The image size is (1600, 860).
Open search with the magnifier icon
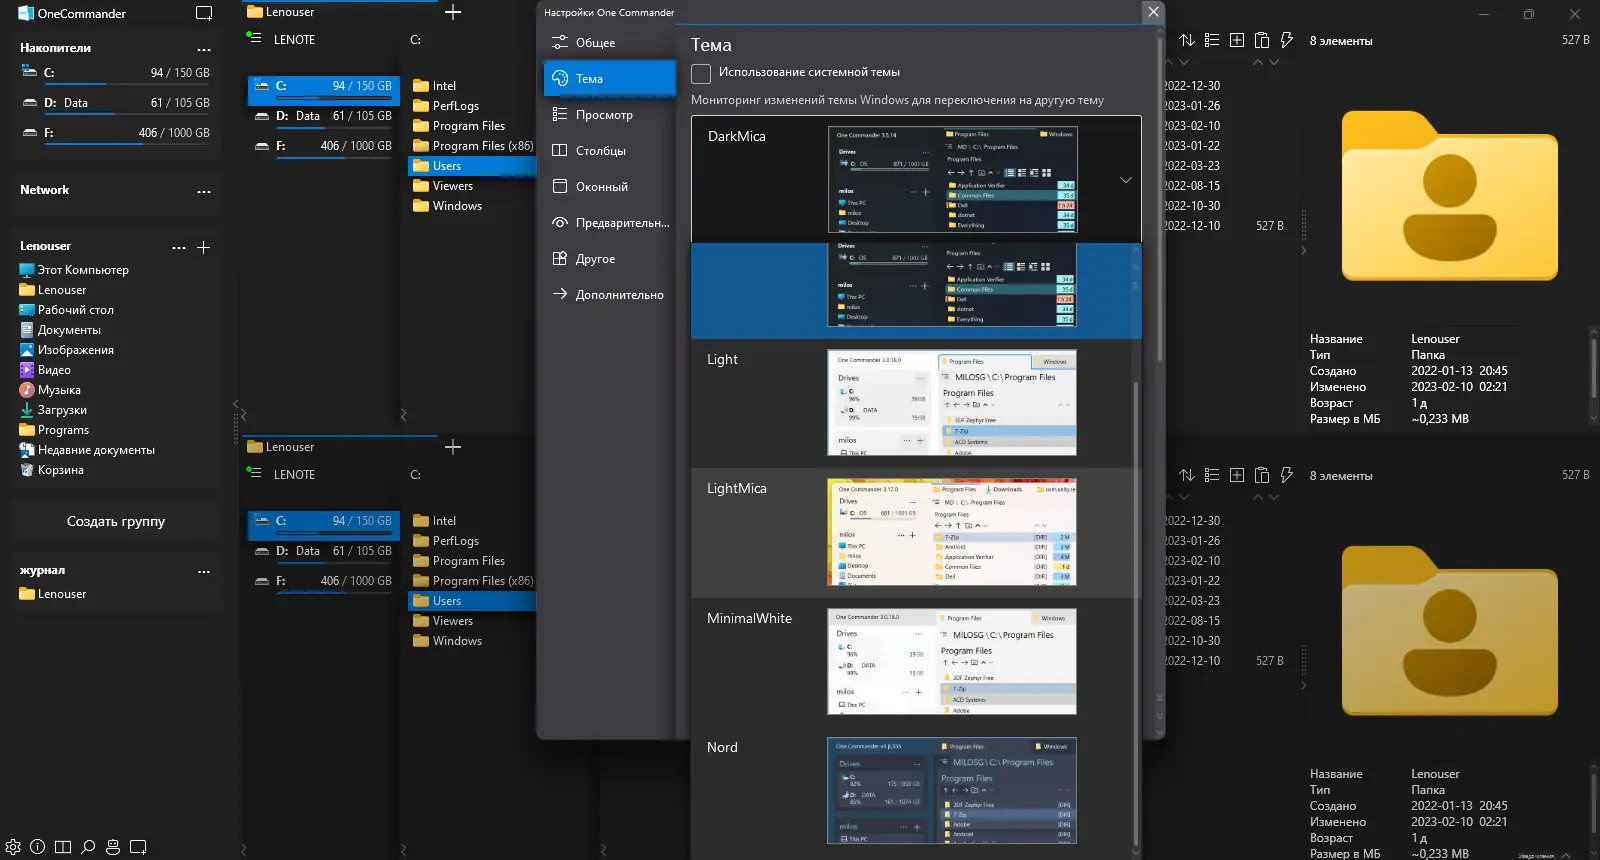click(x=88, y=847)
